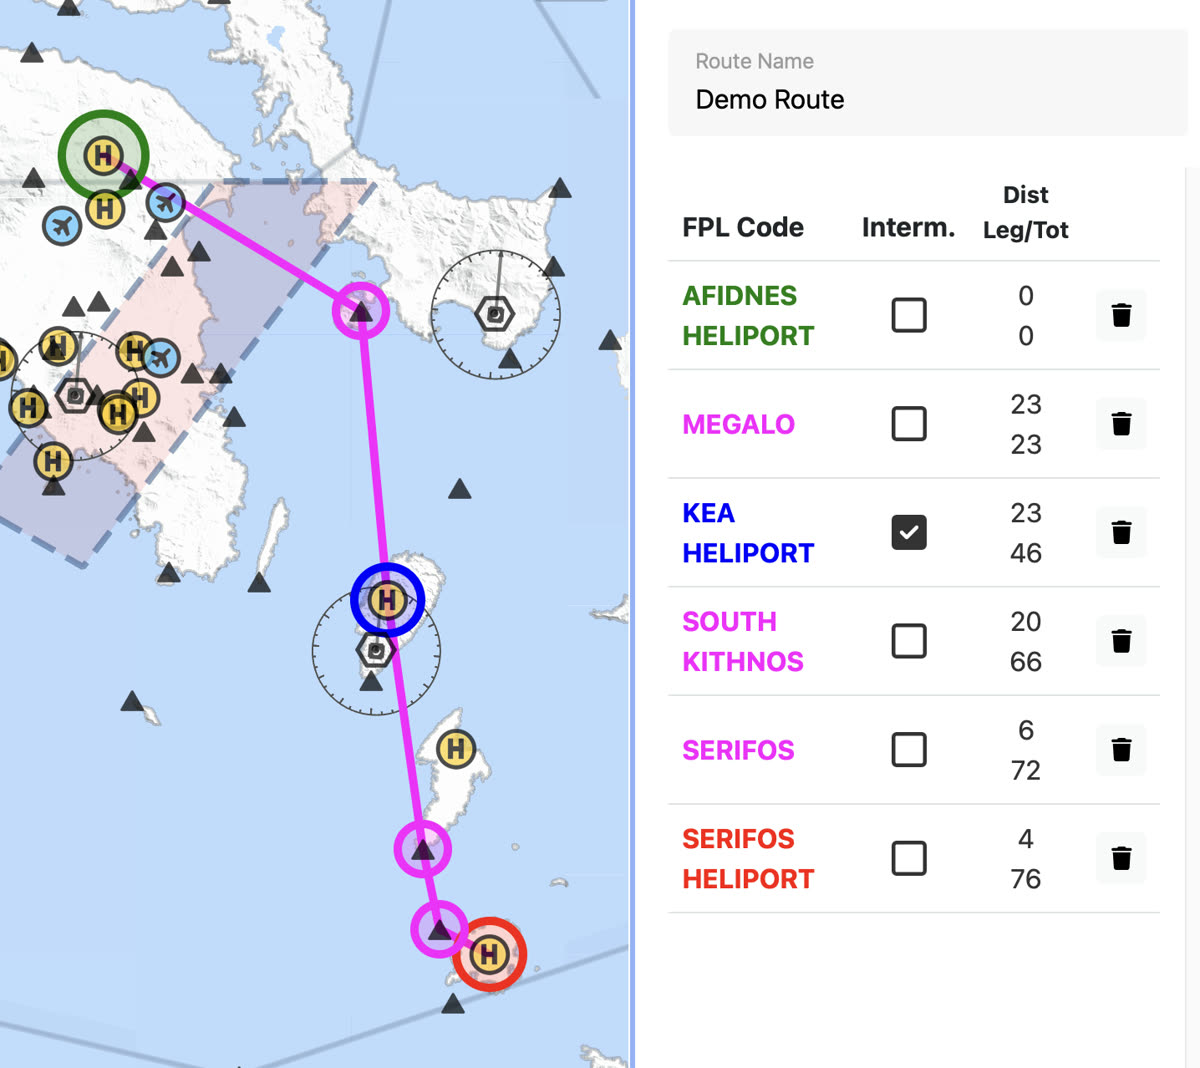Click the Interm. column header

[x=908, y=227]
